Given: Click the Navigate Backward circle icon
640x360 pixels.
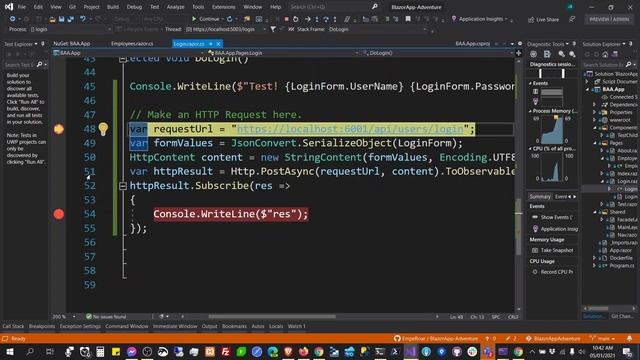Looking at the screenshot, I should (x=13, y=19).
